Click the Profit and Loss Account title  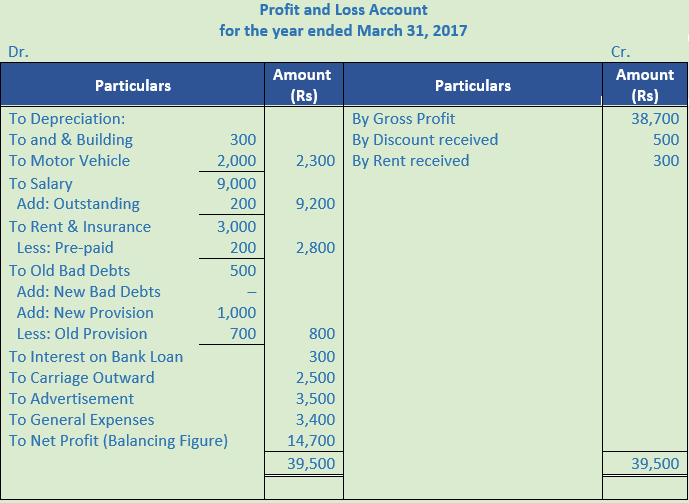tap(343, 10)
